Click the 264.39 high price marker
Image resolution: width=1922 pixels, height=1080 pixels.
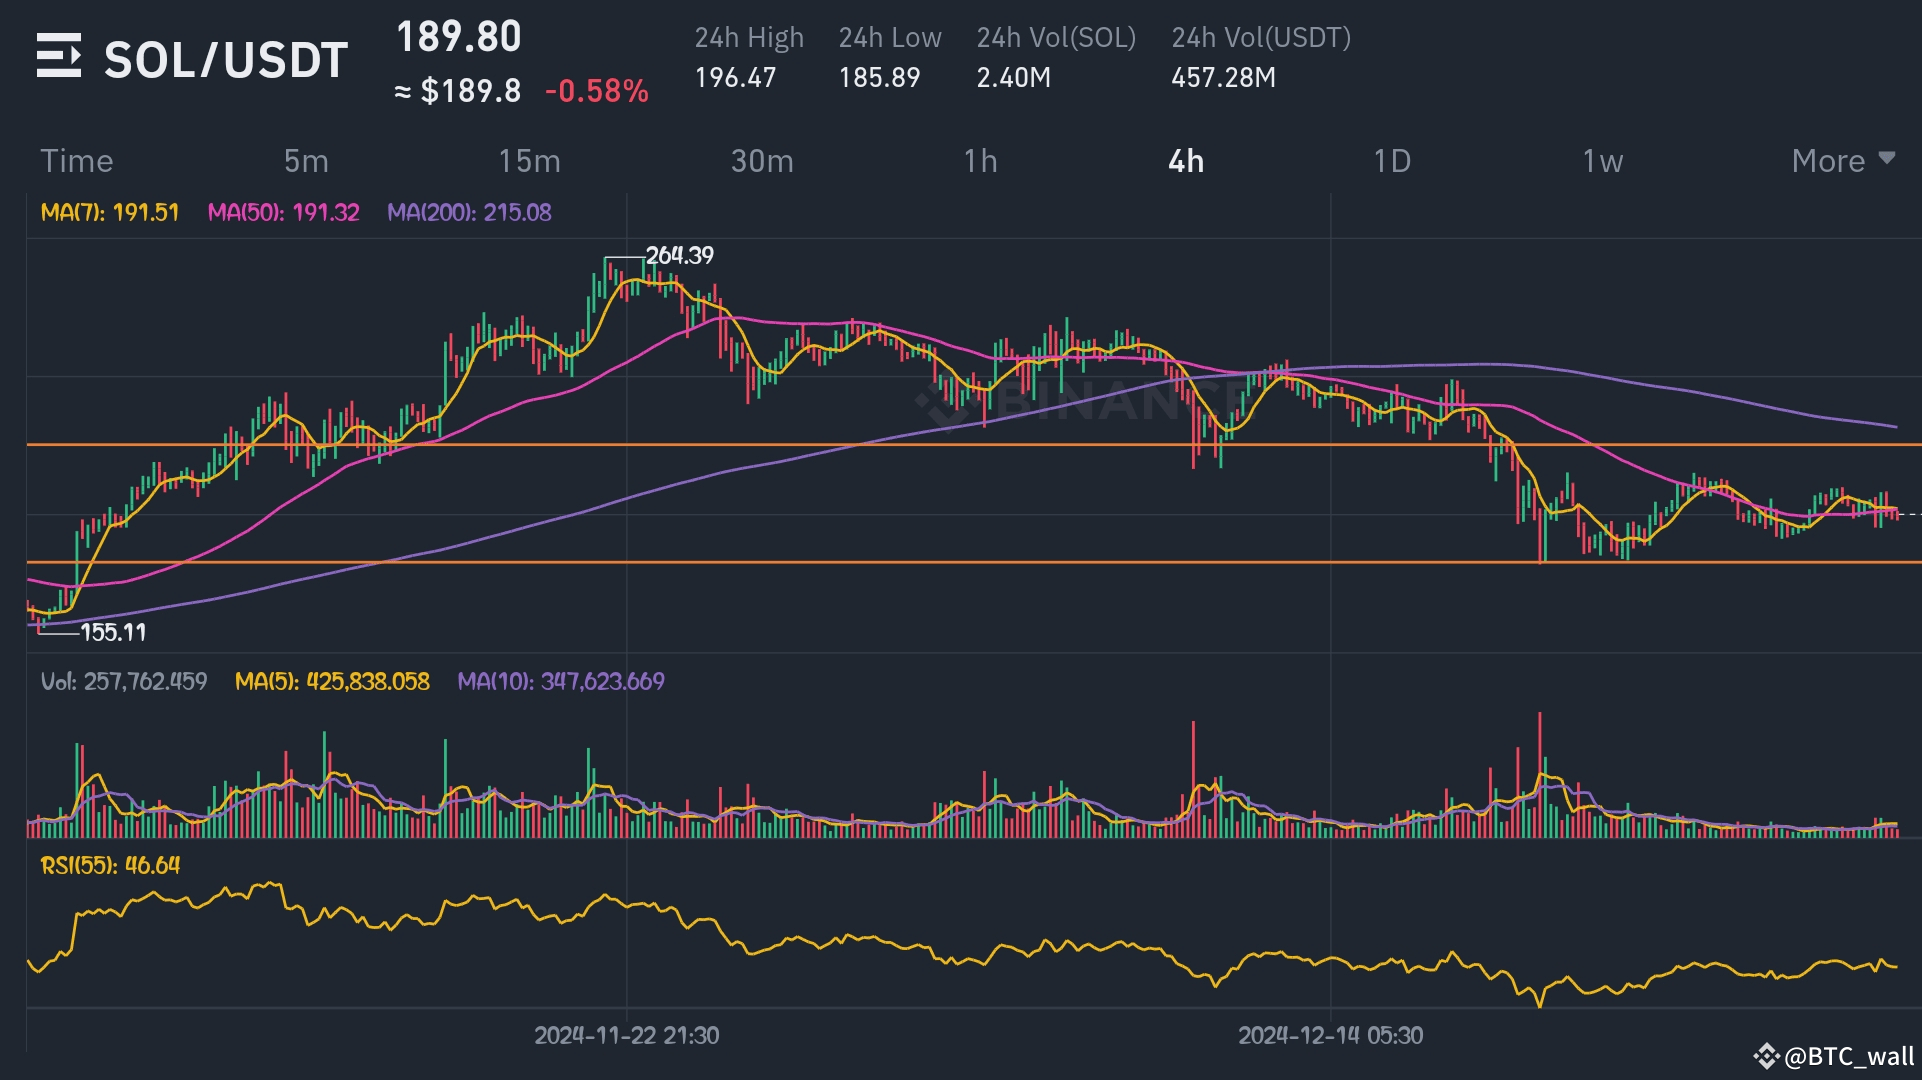coord(680,256)
